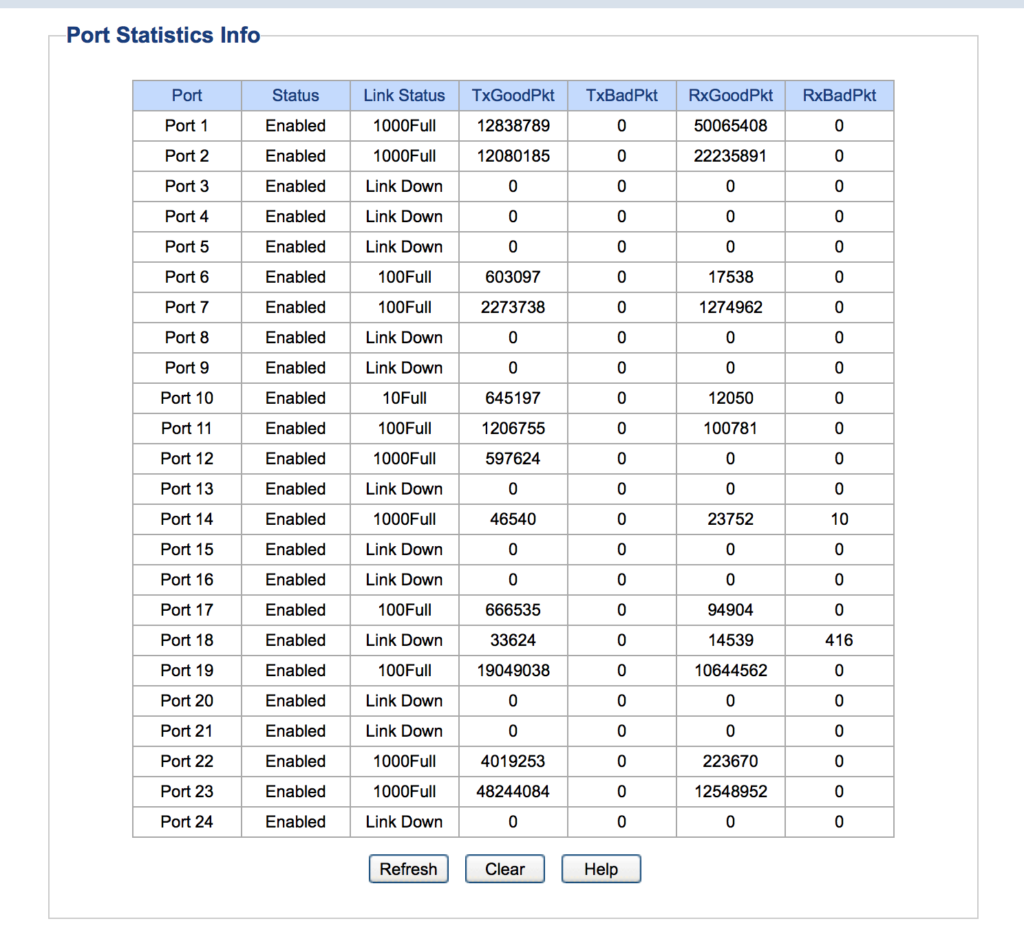Select Port 23's TxGoodPkt value 48244084

coord(513,791)
